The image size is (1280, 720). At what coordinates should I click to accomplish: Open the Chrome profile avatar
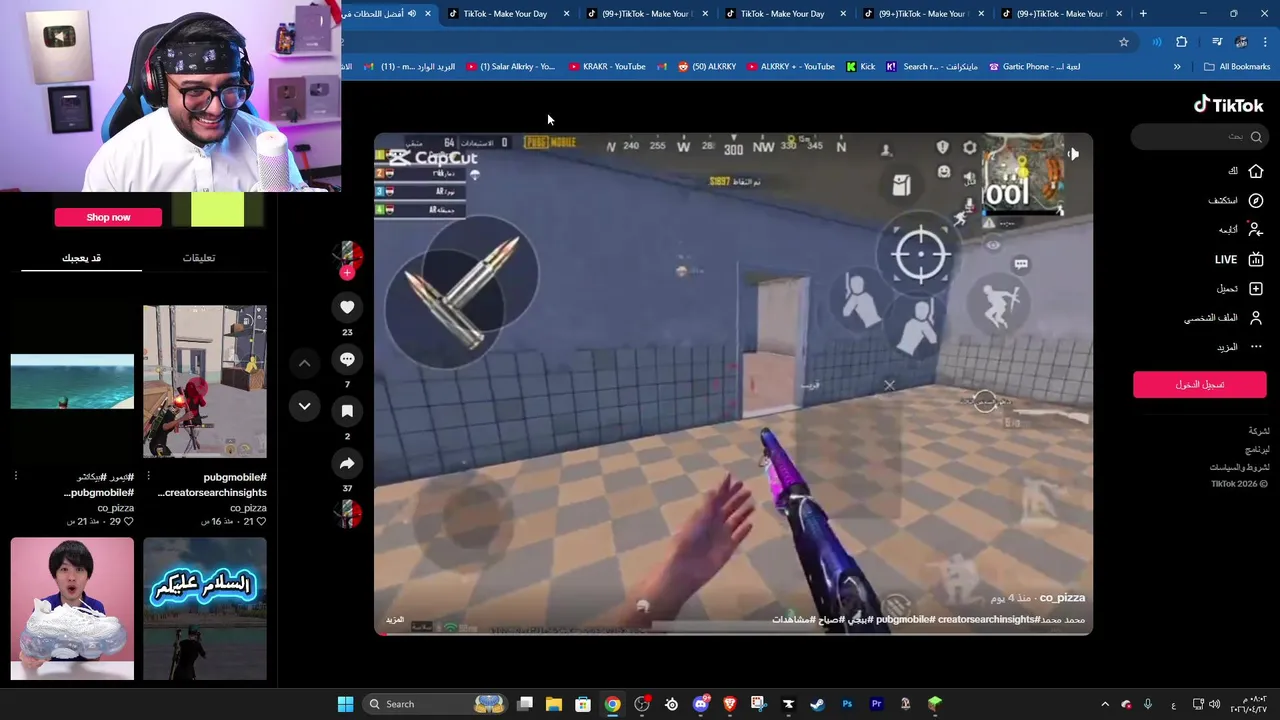pos(1241,42)
